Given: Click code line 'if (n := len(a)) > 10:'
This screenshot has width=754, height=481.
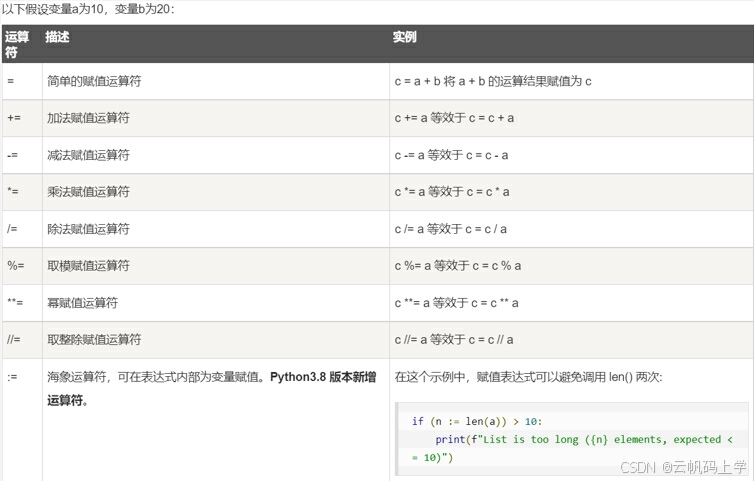Looking at the screenshot, I should point(477,422).
